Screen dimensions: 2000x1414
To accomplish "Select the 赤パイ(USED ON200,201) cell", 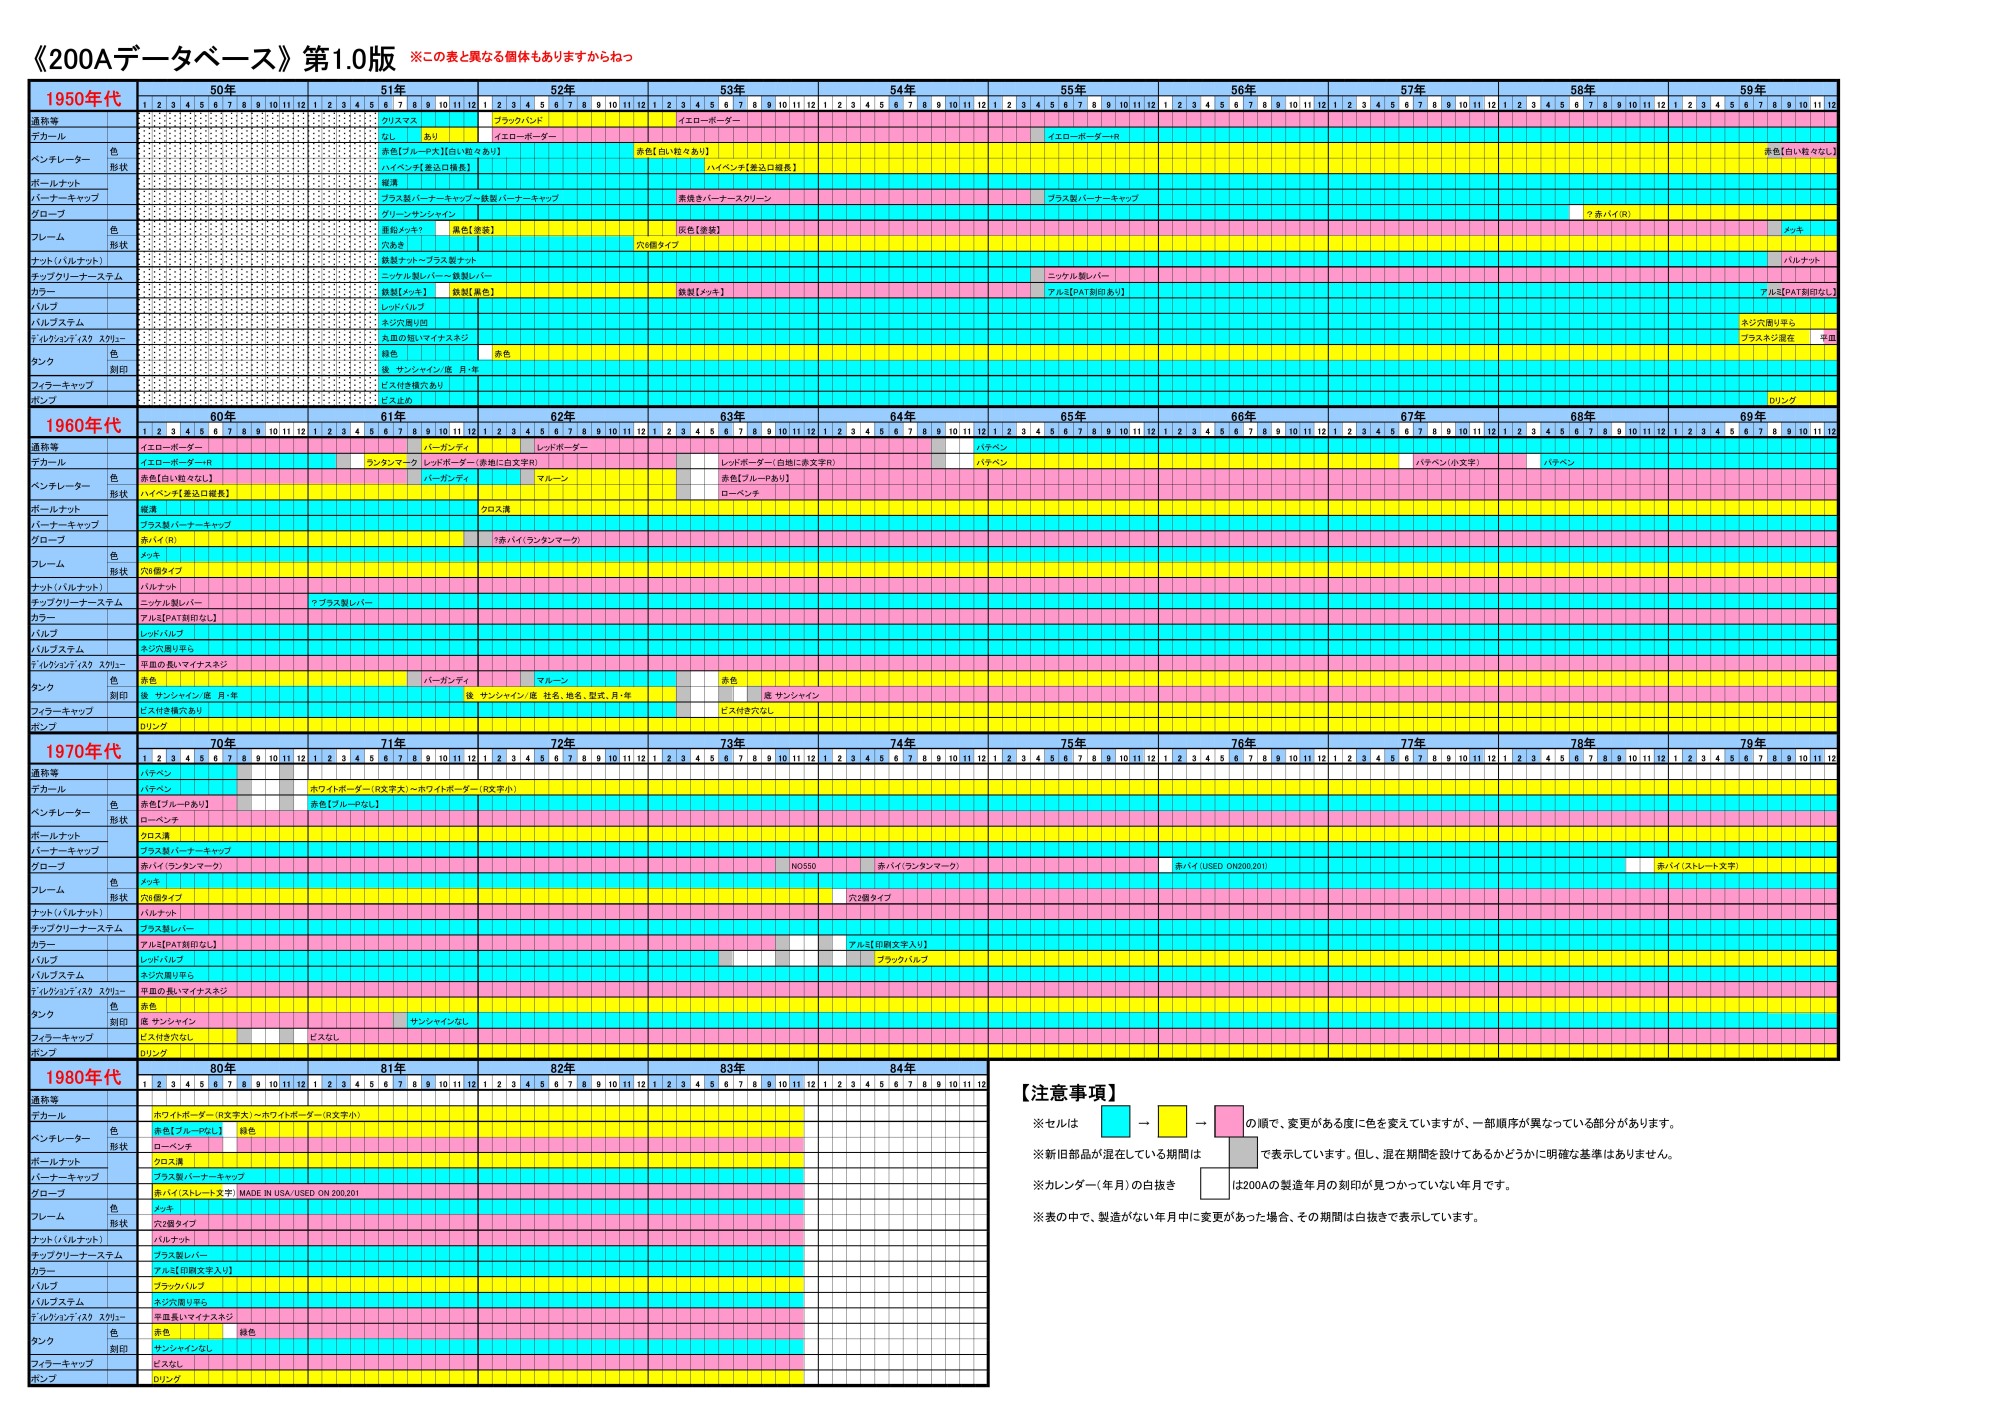I will coord(1221,866).
